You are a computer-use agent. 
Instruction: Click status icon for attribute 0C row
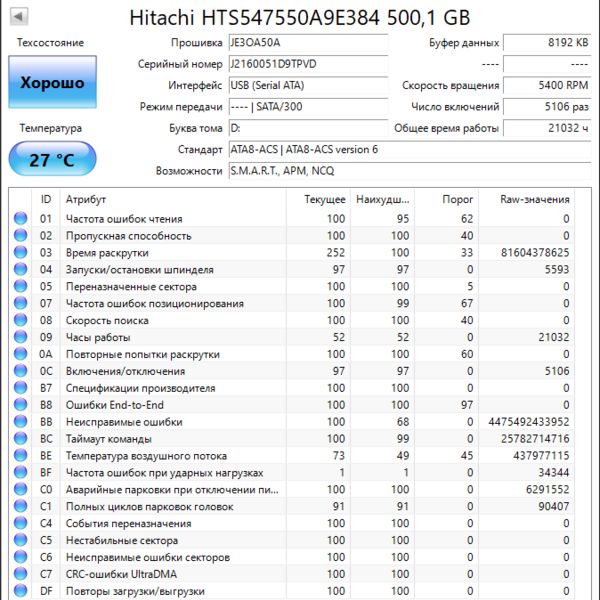21,371
